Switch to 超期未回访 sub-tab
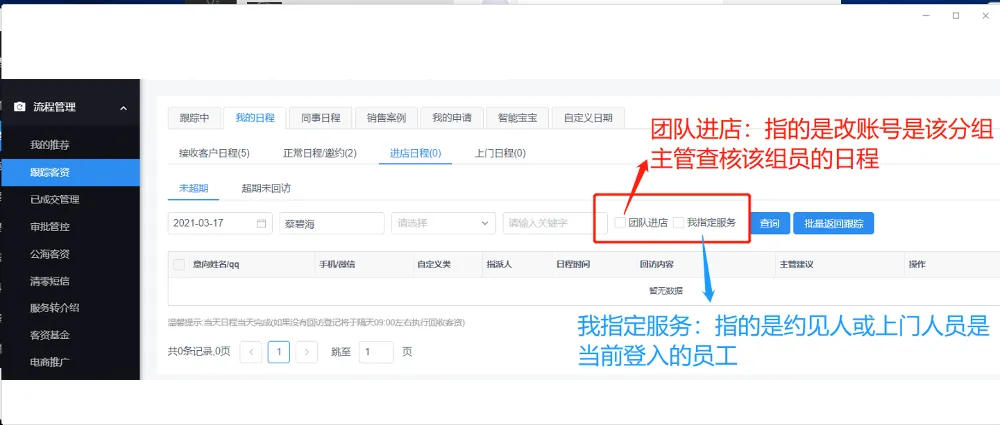The height and width of the screenshot is (425, 1000). coord(266,188)
